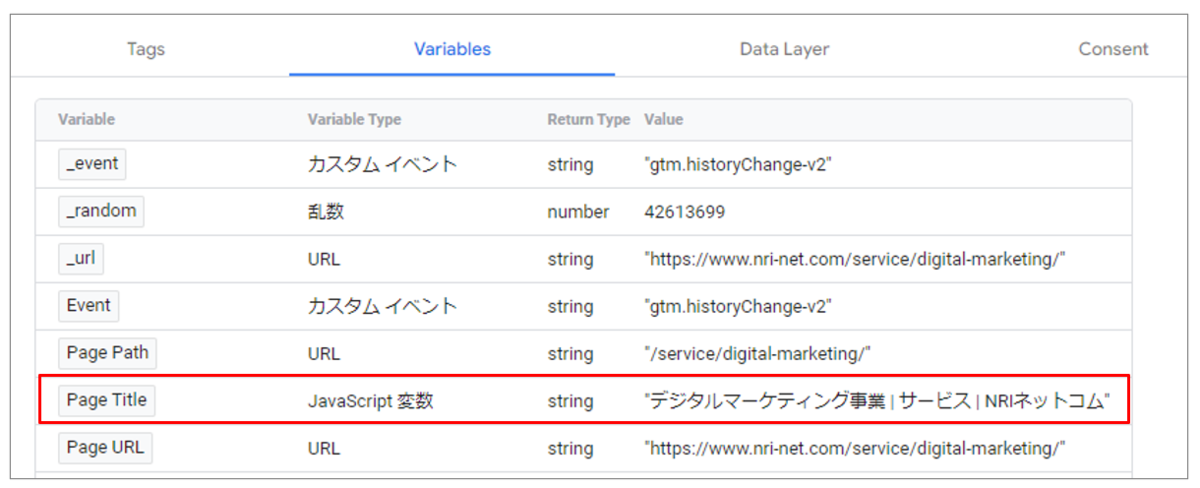Select the Variables tab
Image resolution: width=1200 pixels, height=488 pixels.
(x=452, y=49)
